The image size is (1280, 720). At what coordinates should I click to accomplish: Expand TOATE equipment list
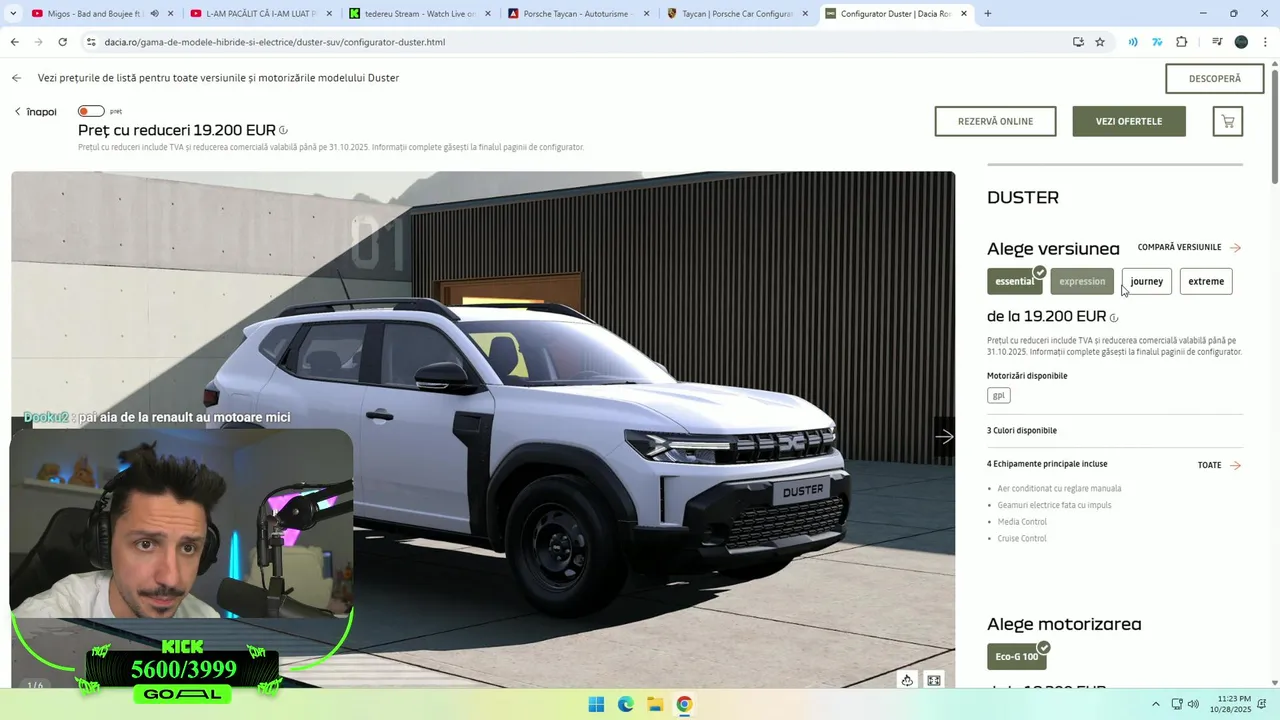tap(1219, 465)
